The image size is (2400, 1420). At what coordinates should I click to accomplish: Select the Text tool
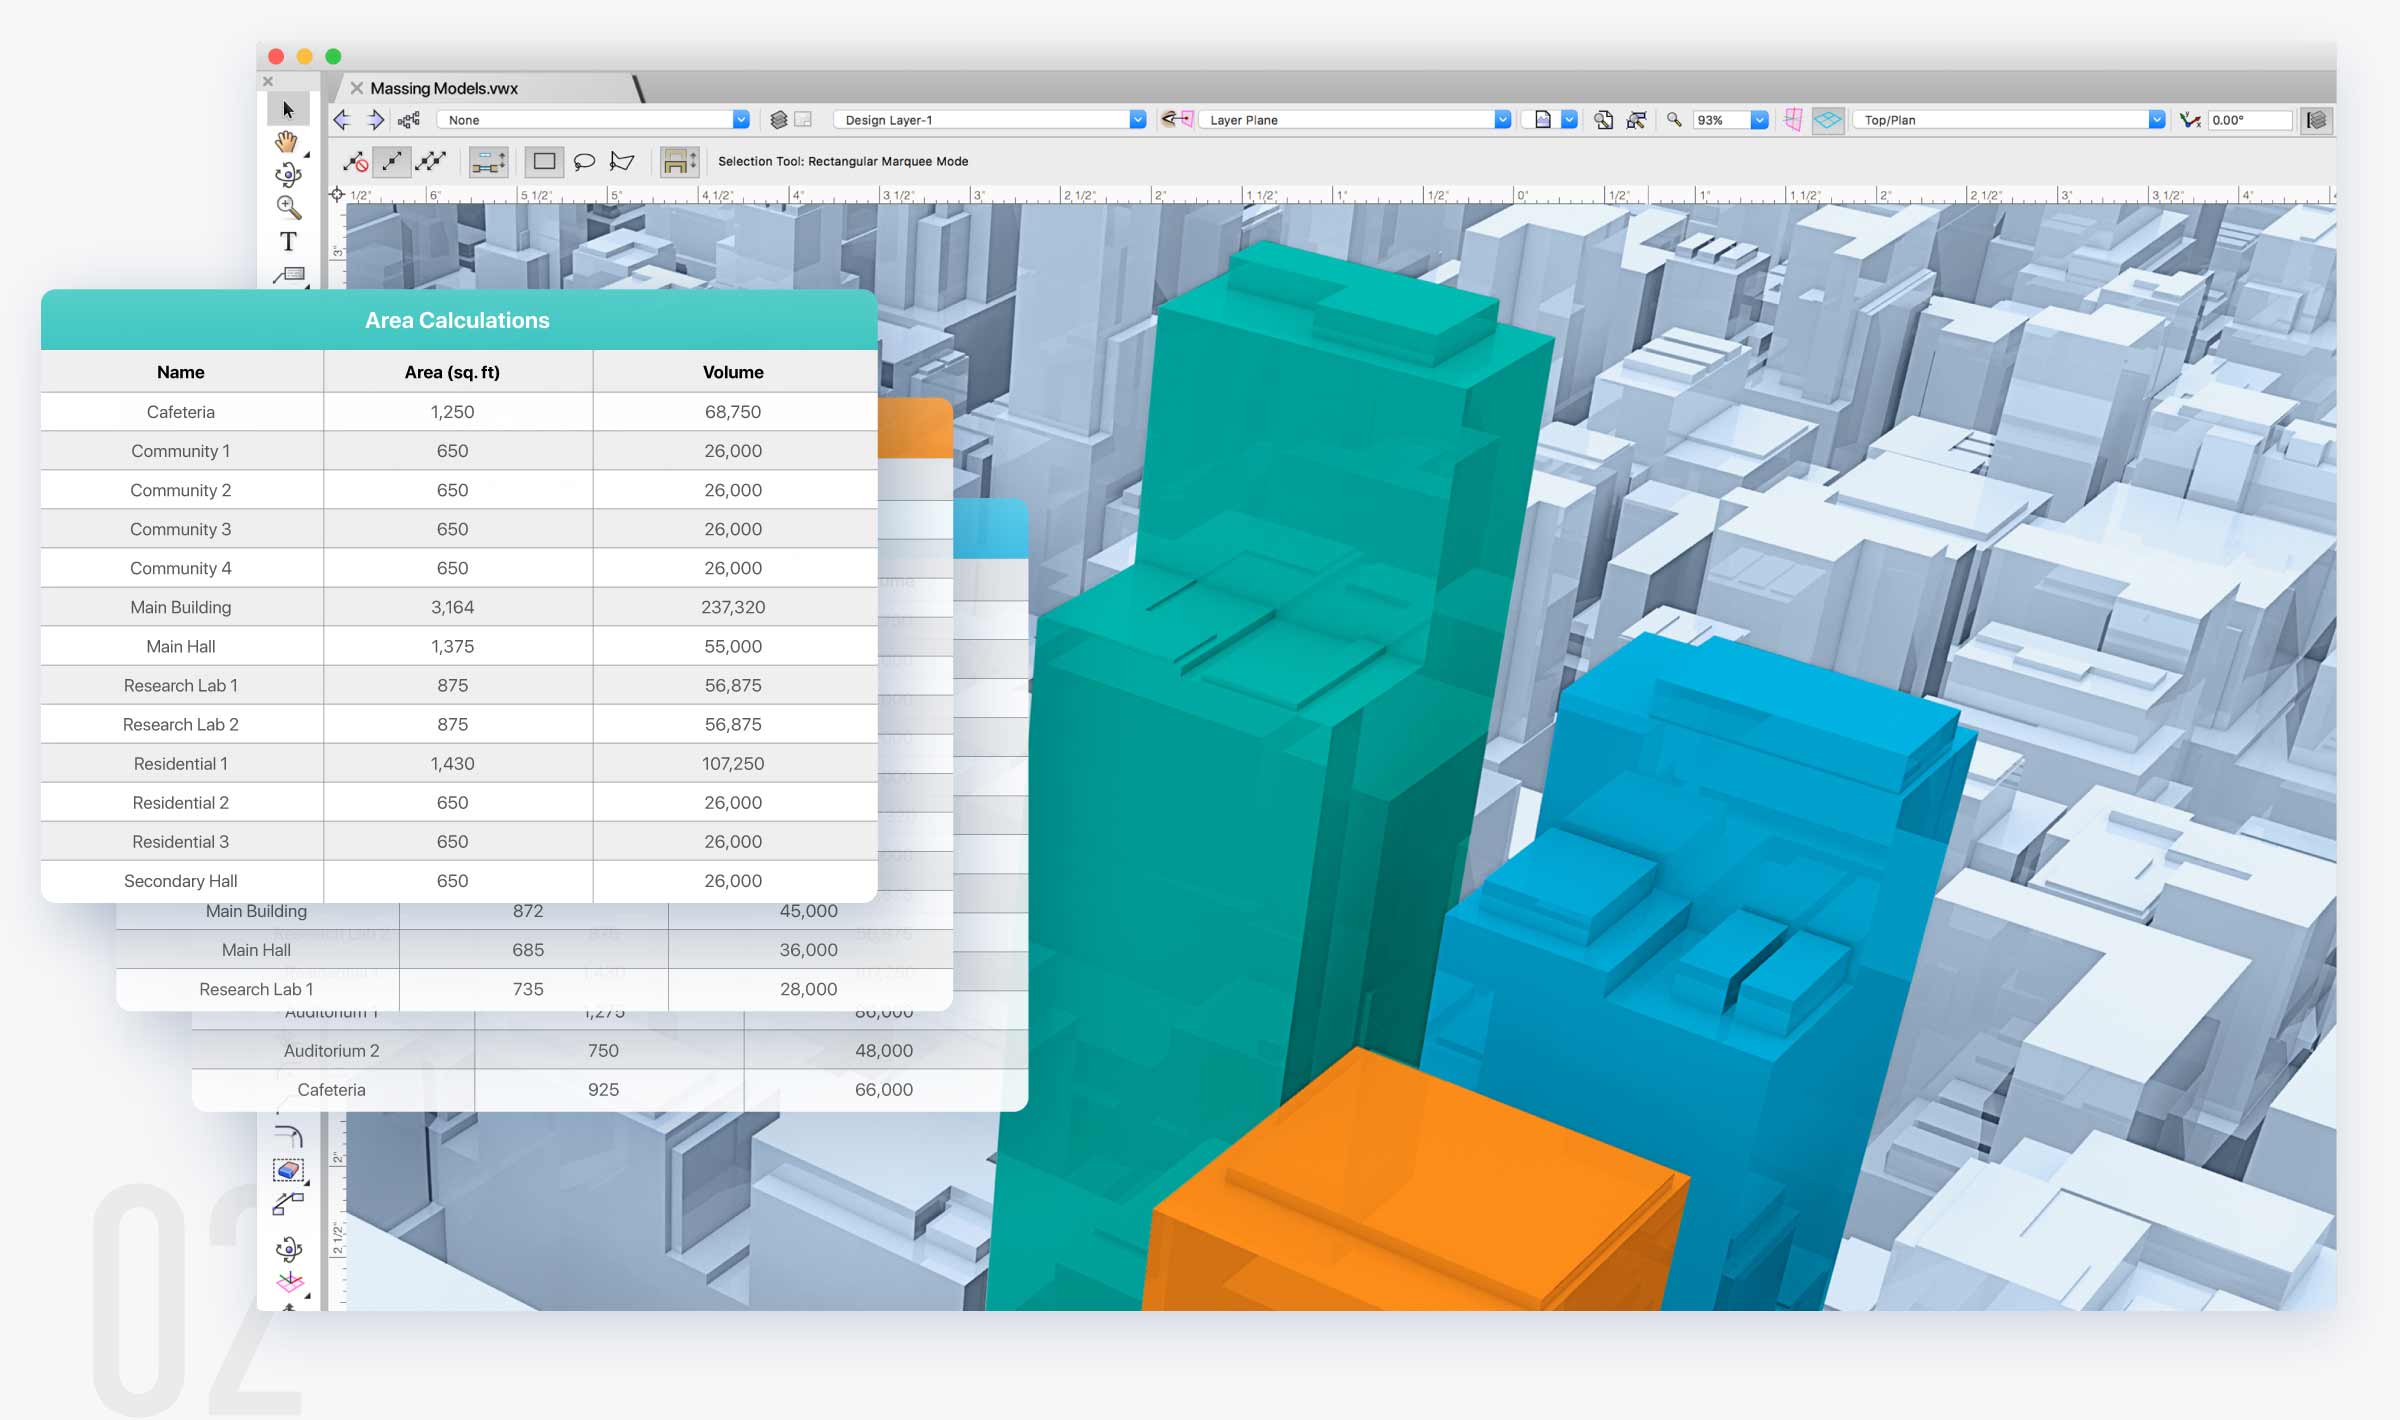(x=287, y=240)
